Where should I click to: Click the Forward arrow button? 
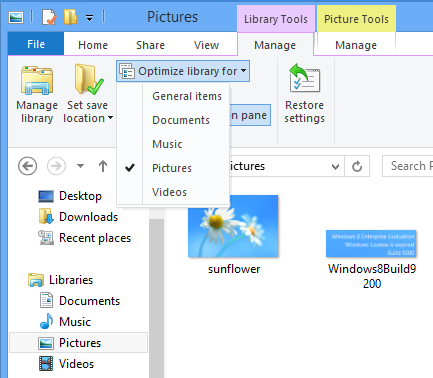click(x=56, y=166)
